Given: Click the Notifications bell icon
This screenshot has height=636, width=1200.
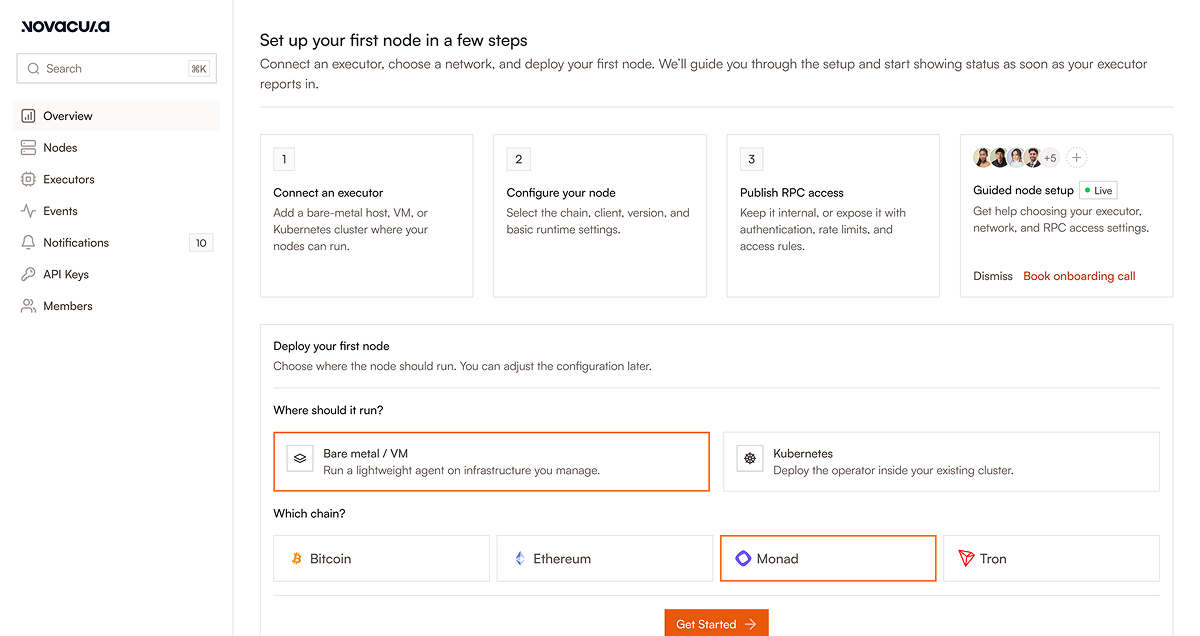Looking at the screenshot, I should [28, 243].
